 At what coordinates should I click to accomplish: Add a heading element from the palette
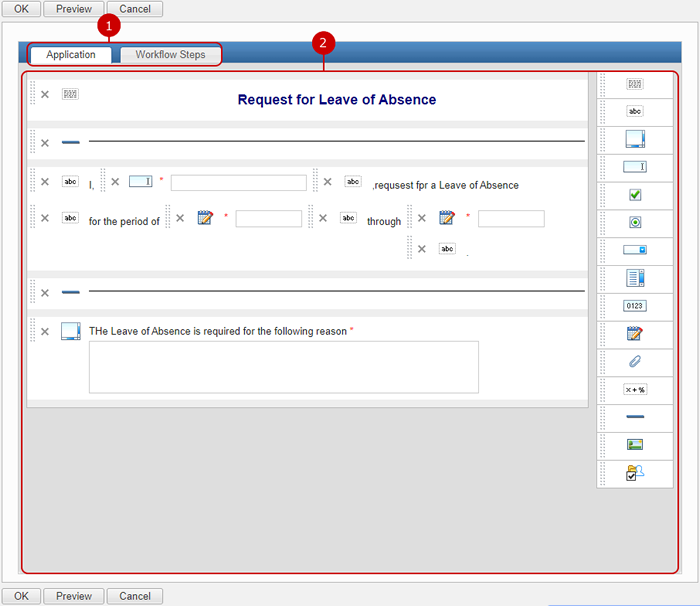pos(634,84)
